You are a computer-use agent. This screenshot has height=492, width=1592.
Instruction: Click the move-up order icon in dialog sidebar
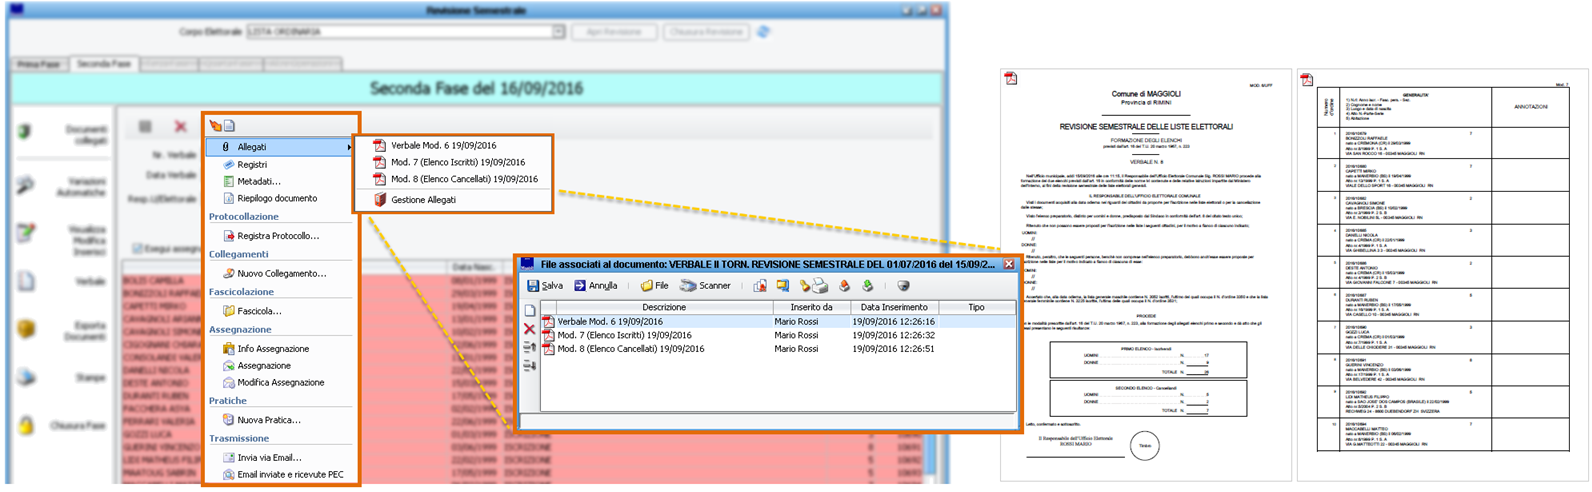click(x=530, y=348)
